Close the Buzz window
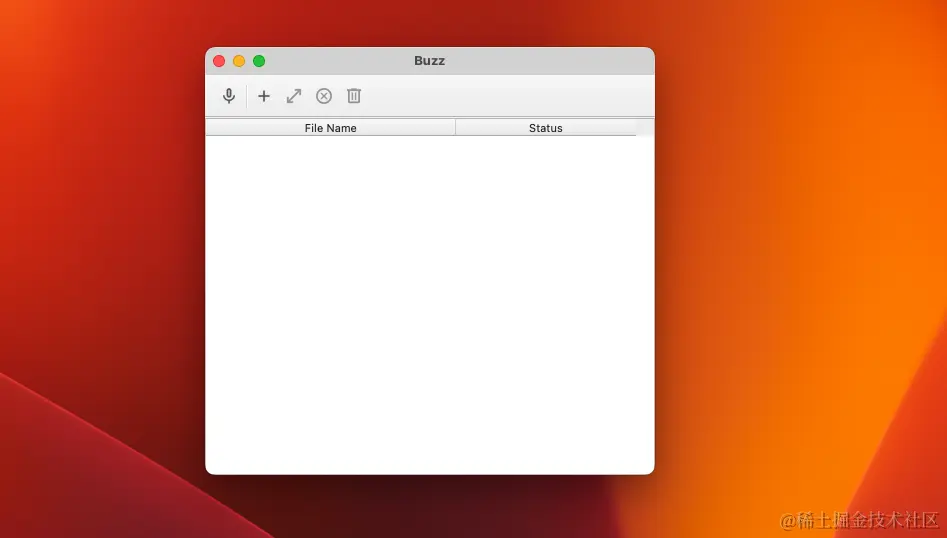Image resolution: width=947 pixels, height=538 pixels. click(x=219, y=61)
